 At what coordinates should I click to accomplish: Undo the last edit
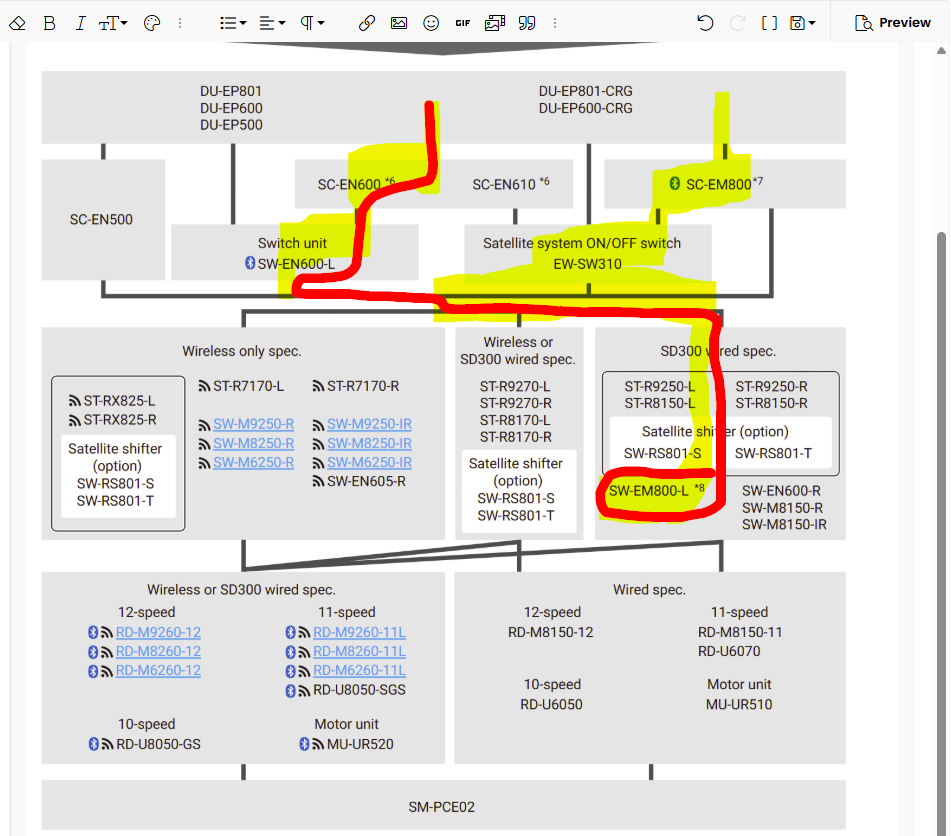(x=705, y=23)
